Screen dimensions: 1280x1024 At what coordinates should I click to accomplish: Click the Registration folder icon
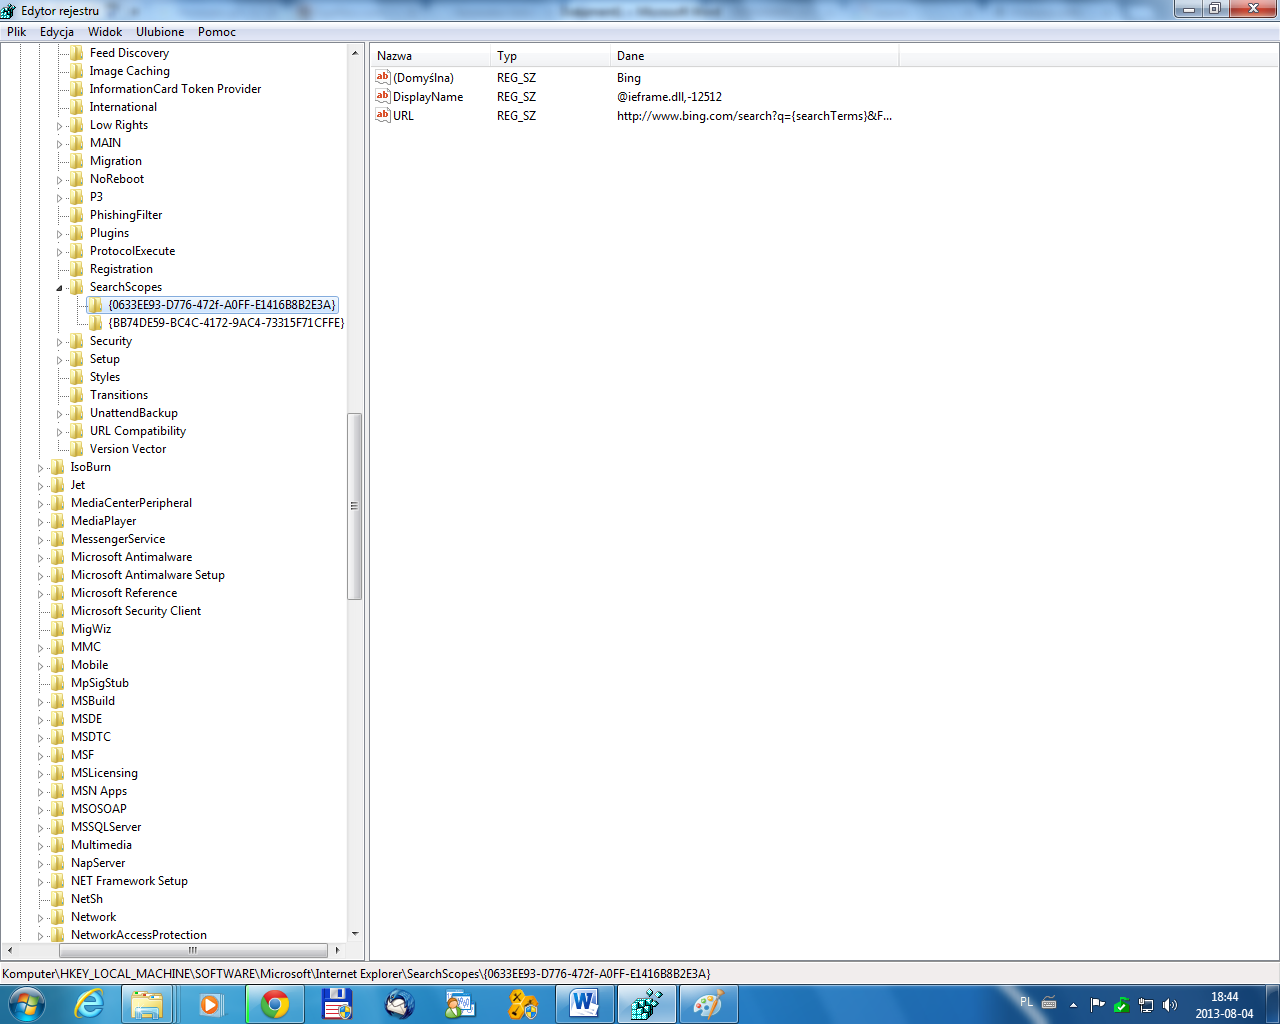coord(77,269)
